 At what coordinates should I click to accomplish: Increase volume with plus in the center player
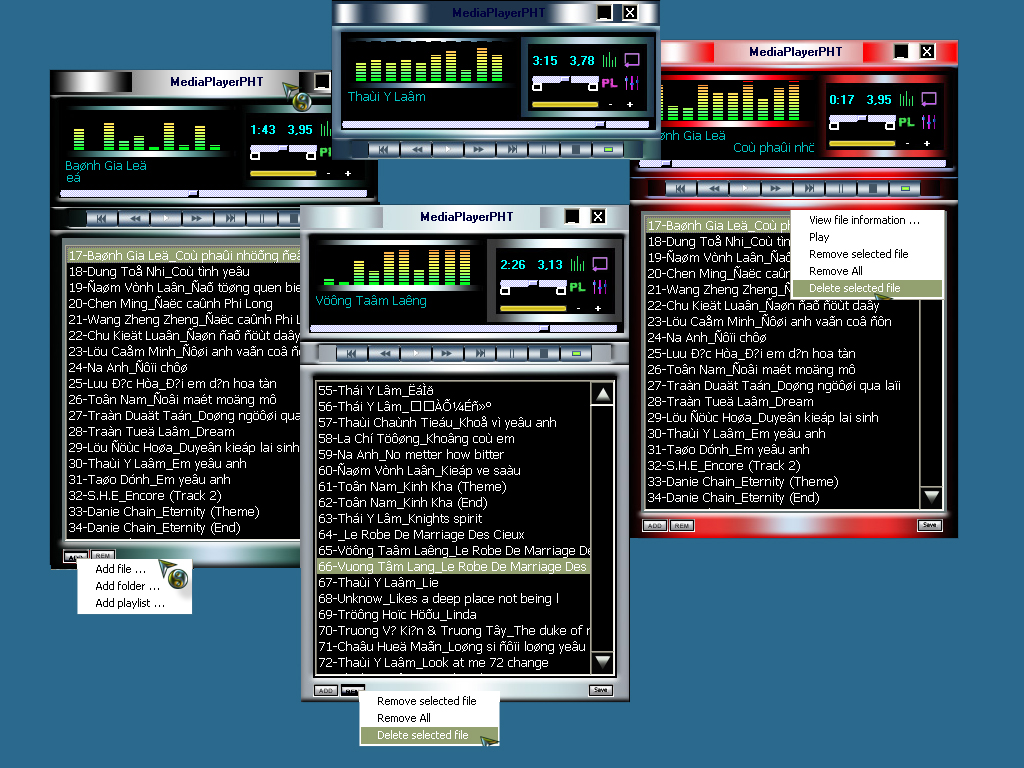597,308
